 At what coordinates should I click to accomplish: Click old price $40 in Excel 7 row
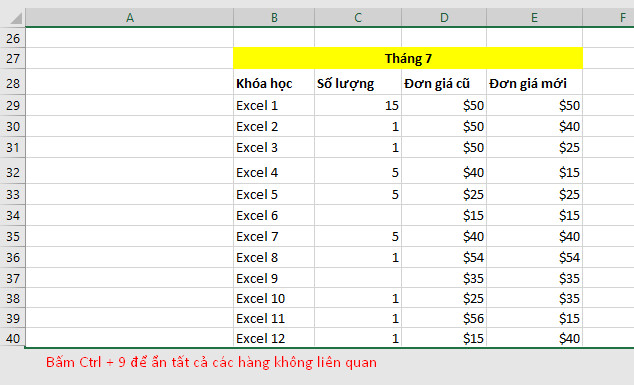tap(444, 236)
